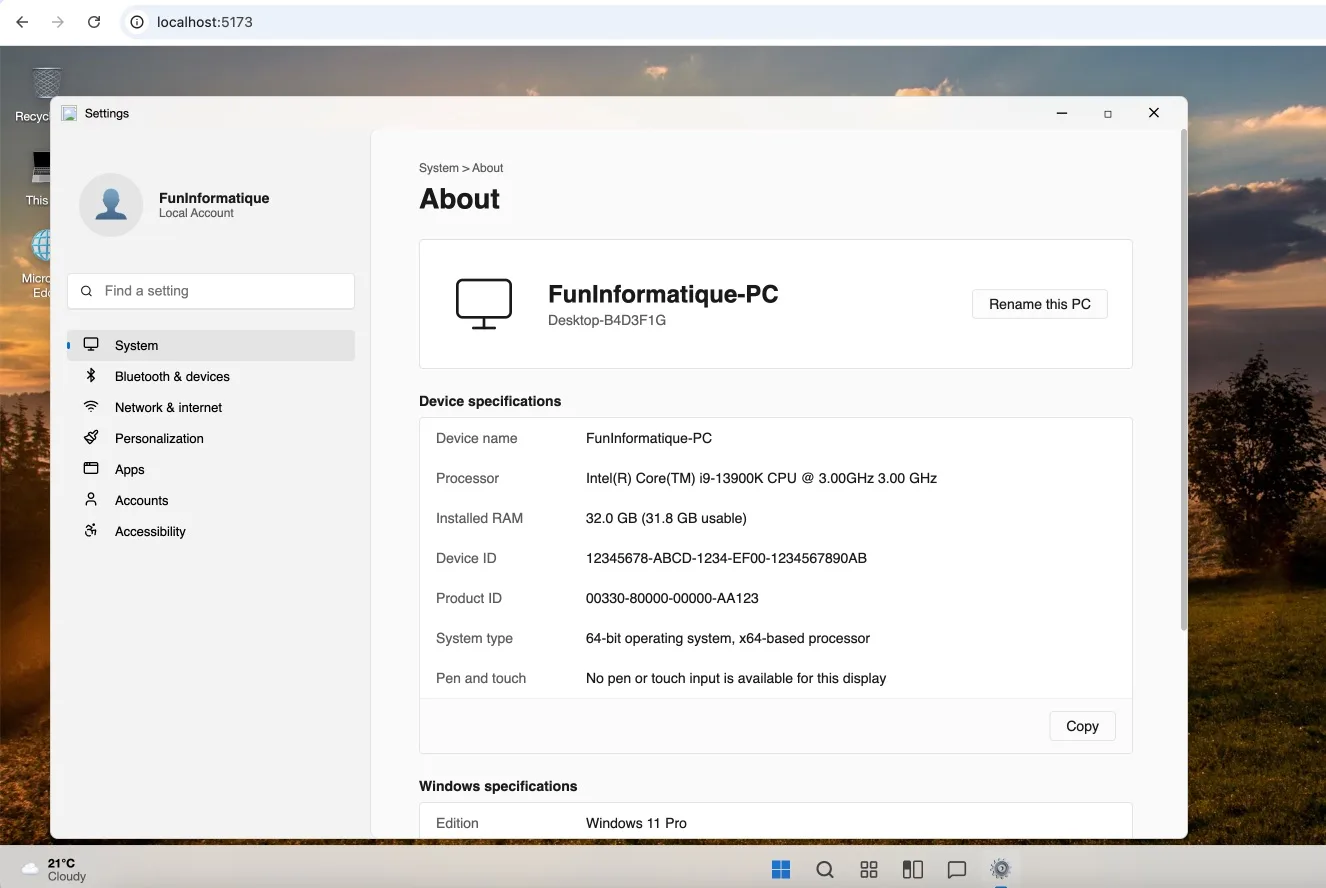Screen dimensions: 1326x888
Task: Open Accounts settings
Action: coord(141,500)
